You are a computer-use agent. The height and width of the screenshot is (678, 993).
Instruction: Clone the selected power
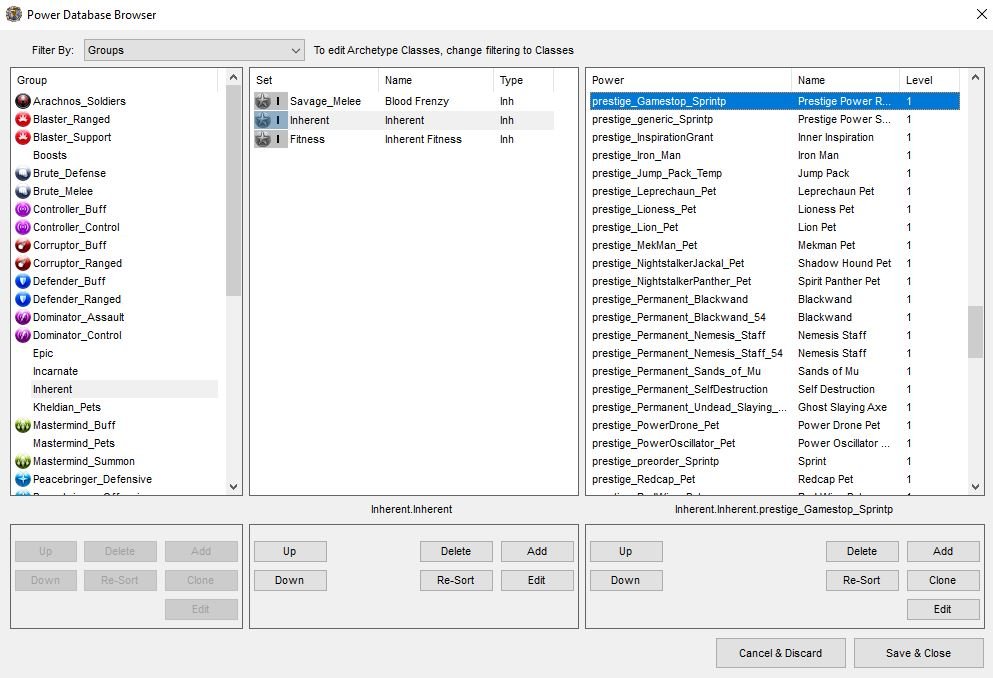tap(942, 580)
